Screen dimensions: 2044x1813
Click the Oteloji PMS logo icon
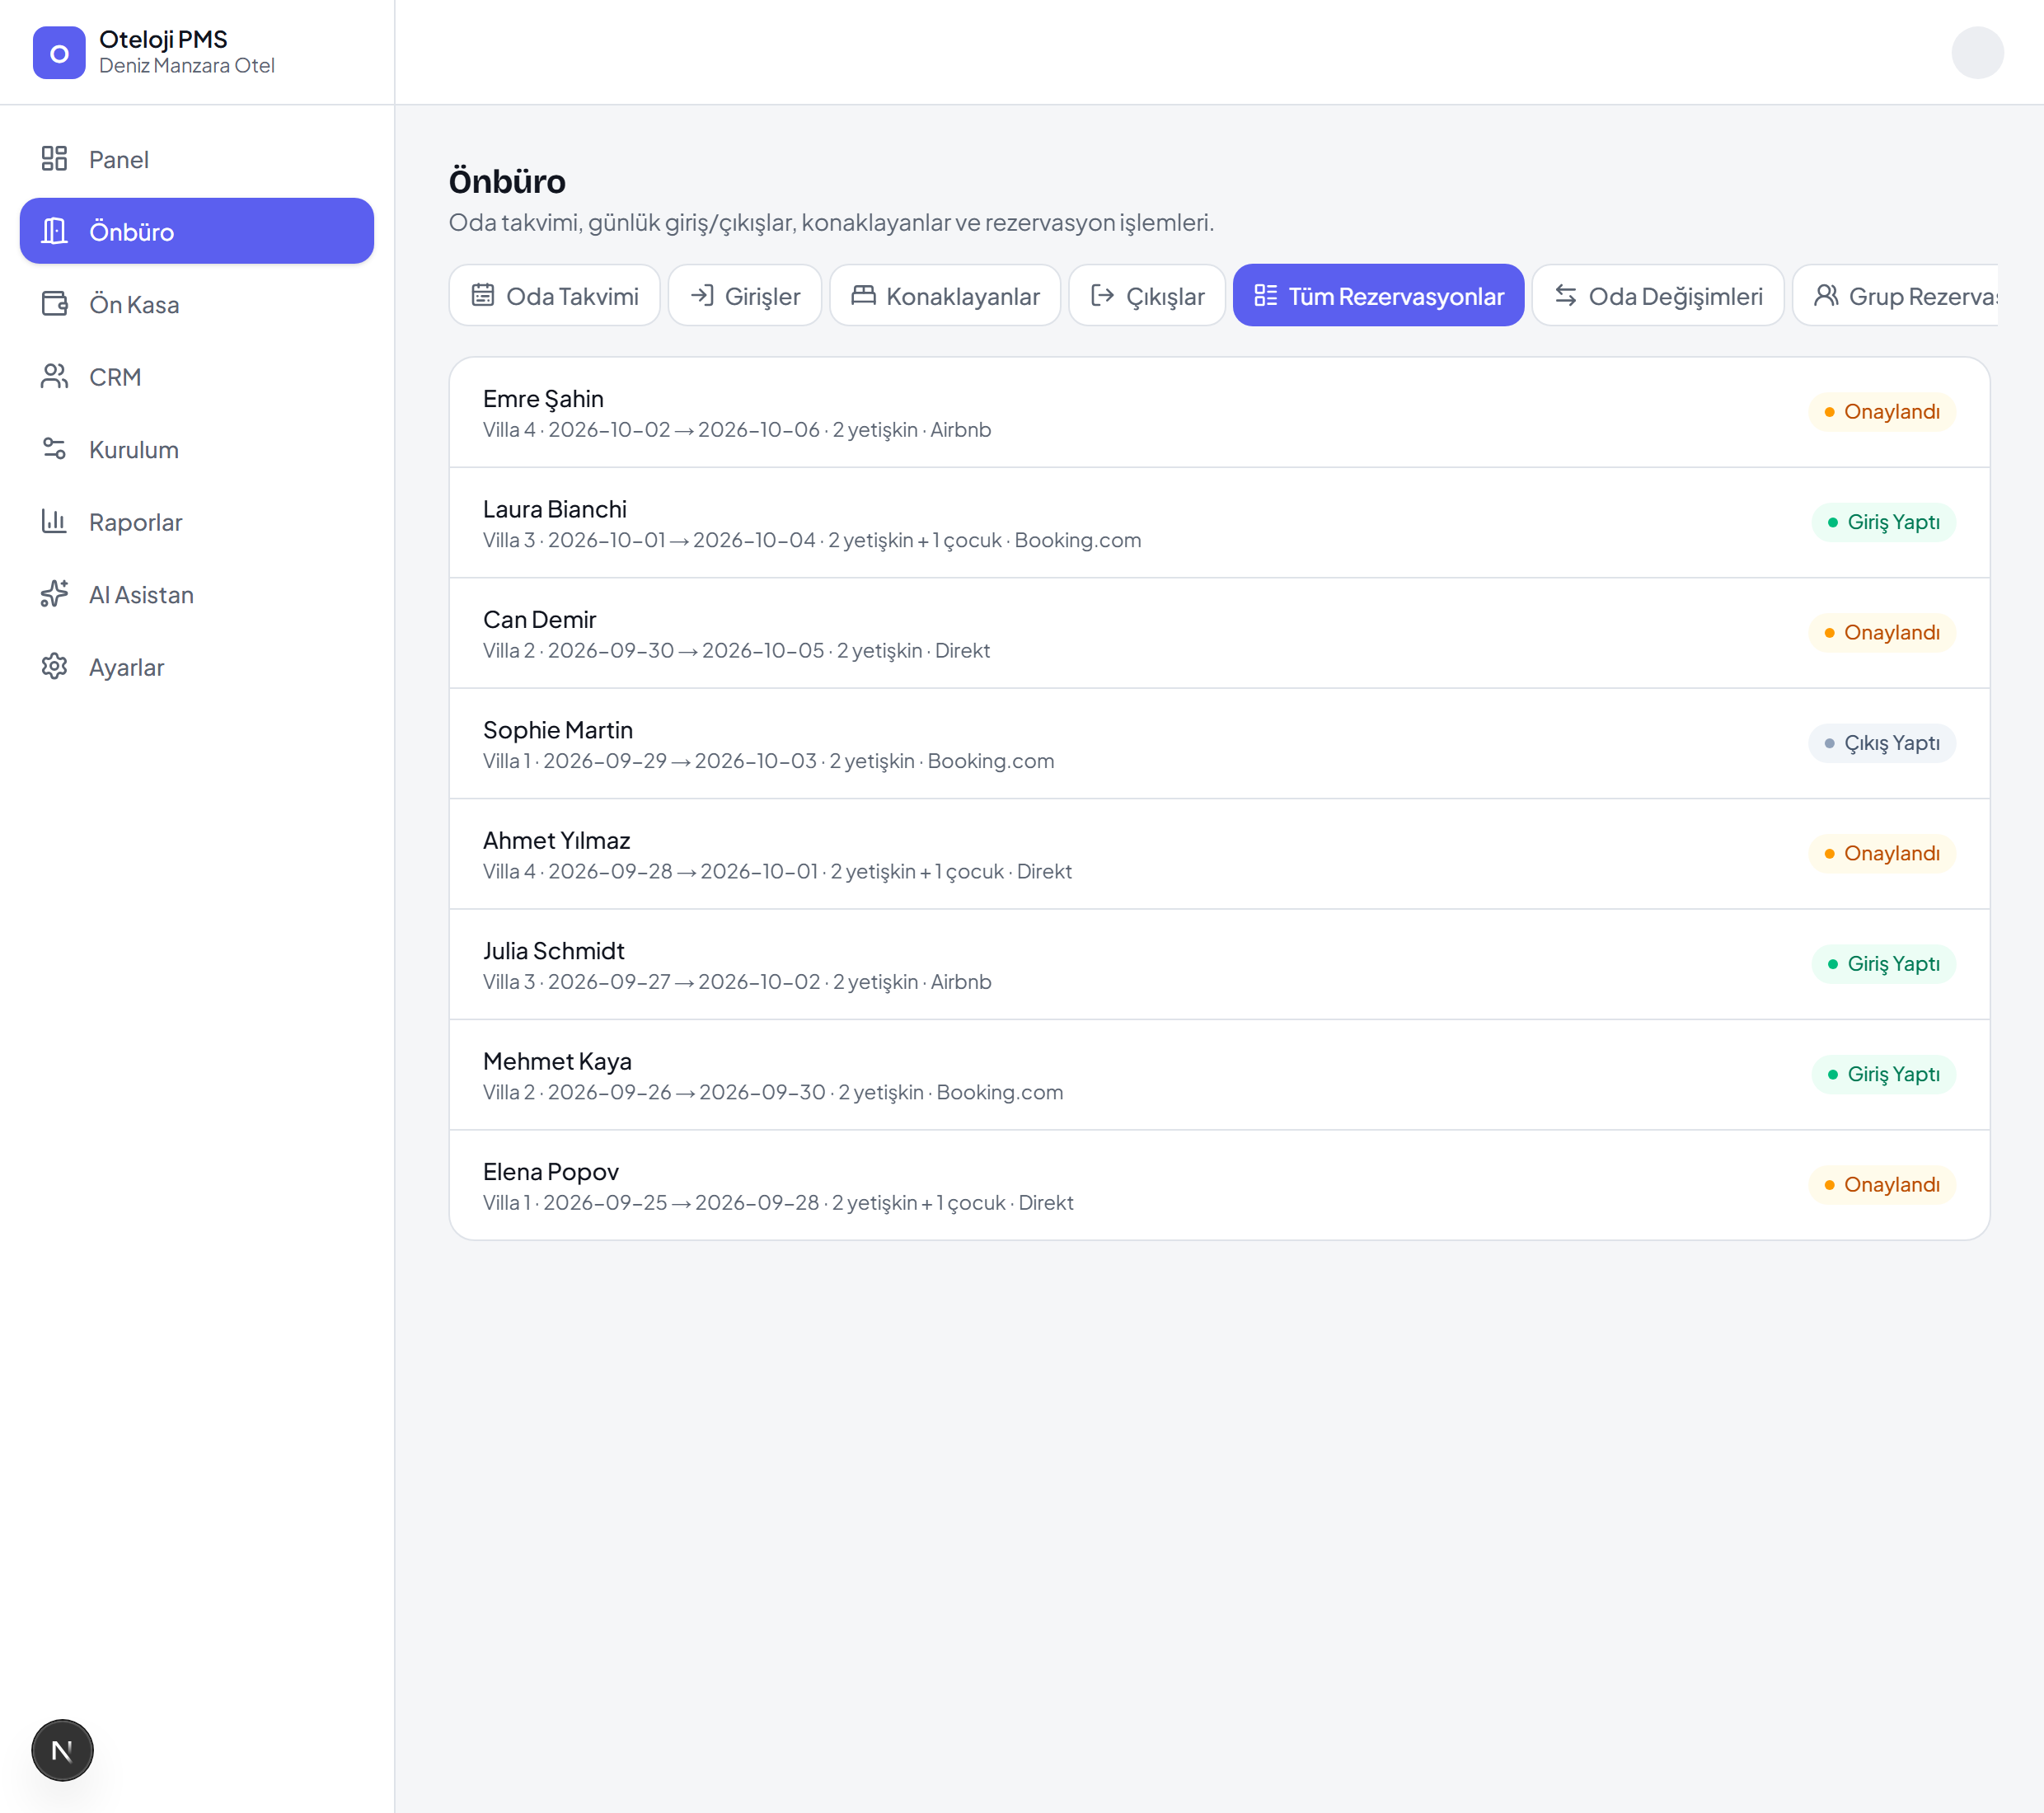coord(59,53)
